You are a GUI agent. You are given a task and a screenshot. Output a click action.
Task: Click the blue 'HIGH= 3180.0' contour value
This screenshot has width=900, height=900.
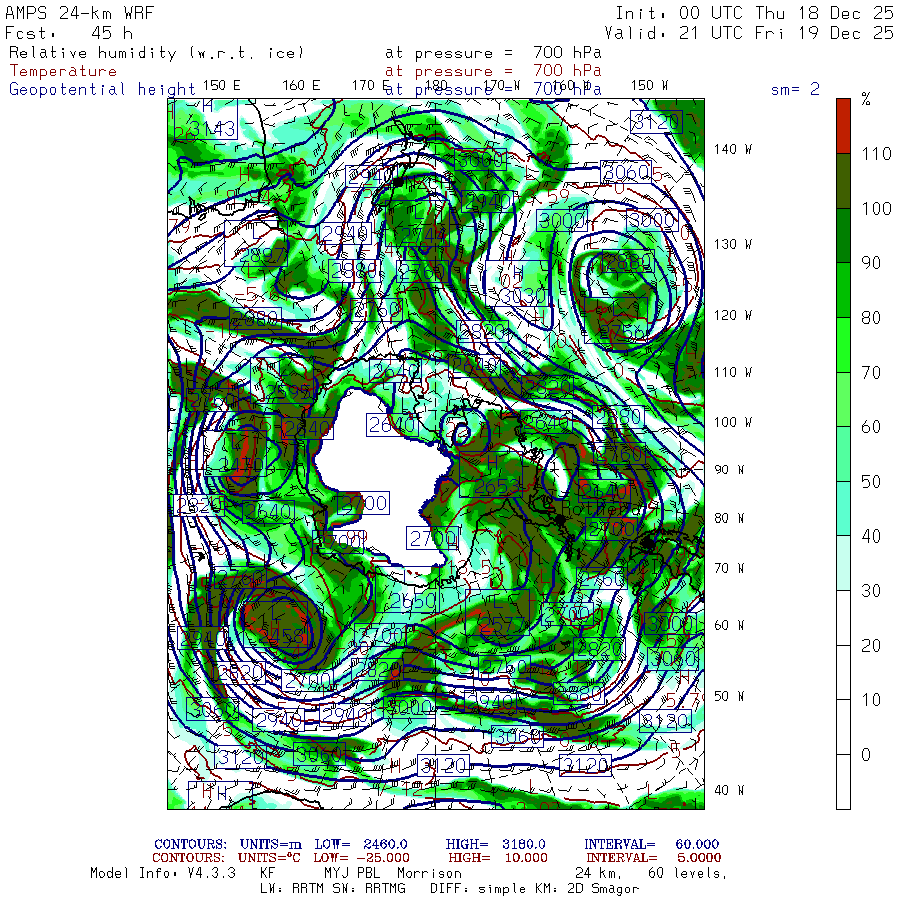495,844
